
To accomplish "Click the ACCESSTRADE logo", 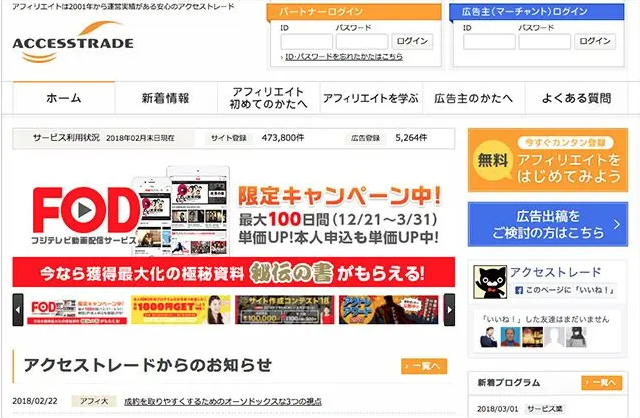I will point(73,42).
